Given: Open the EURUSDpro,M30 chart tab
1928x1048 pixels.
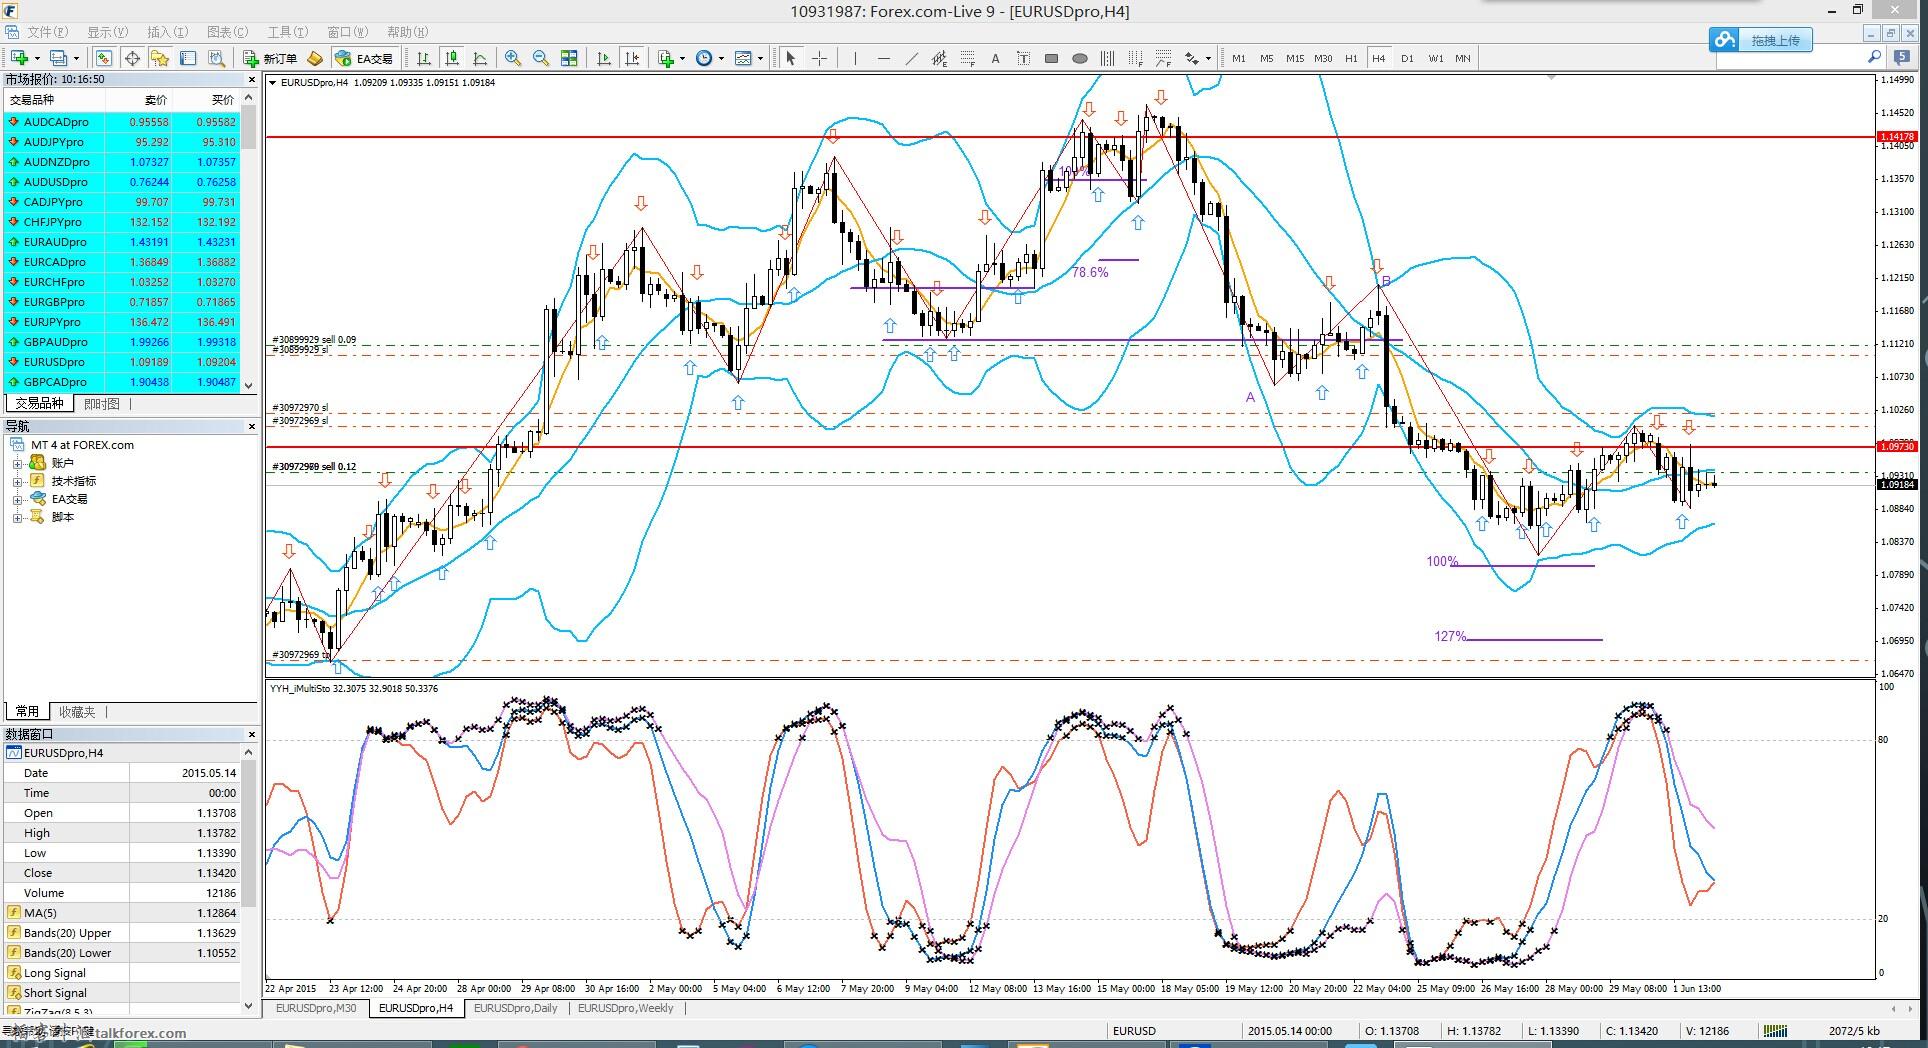Looking at the screenshot, I should coord(316,1008).
